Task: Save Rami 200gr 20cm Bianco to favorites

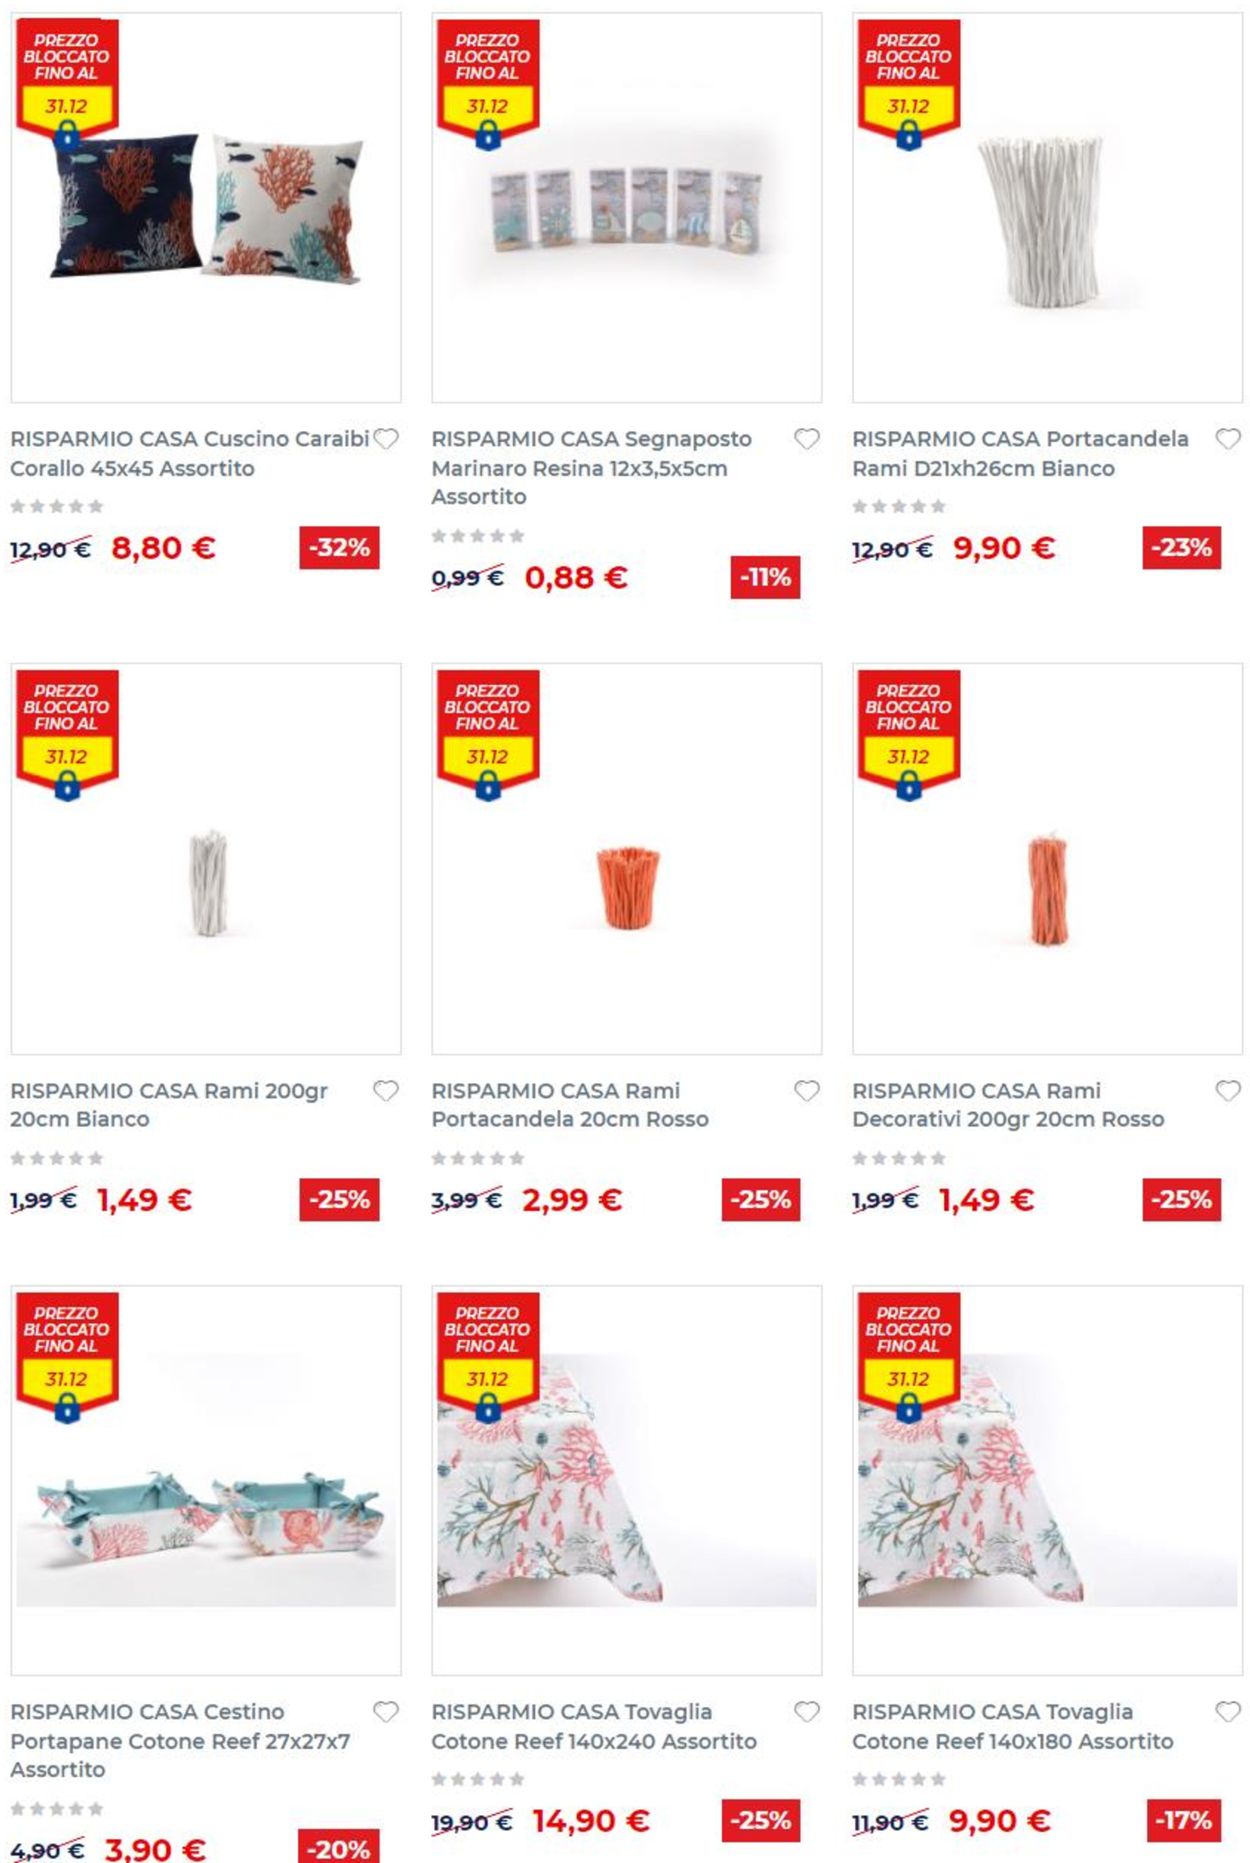Action: [386, 1091]
